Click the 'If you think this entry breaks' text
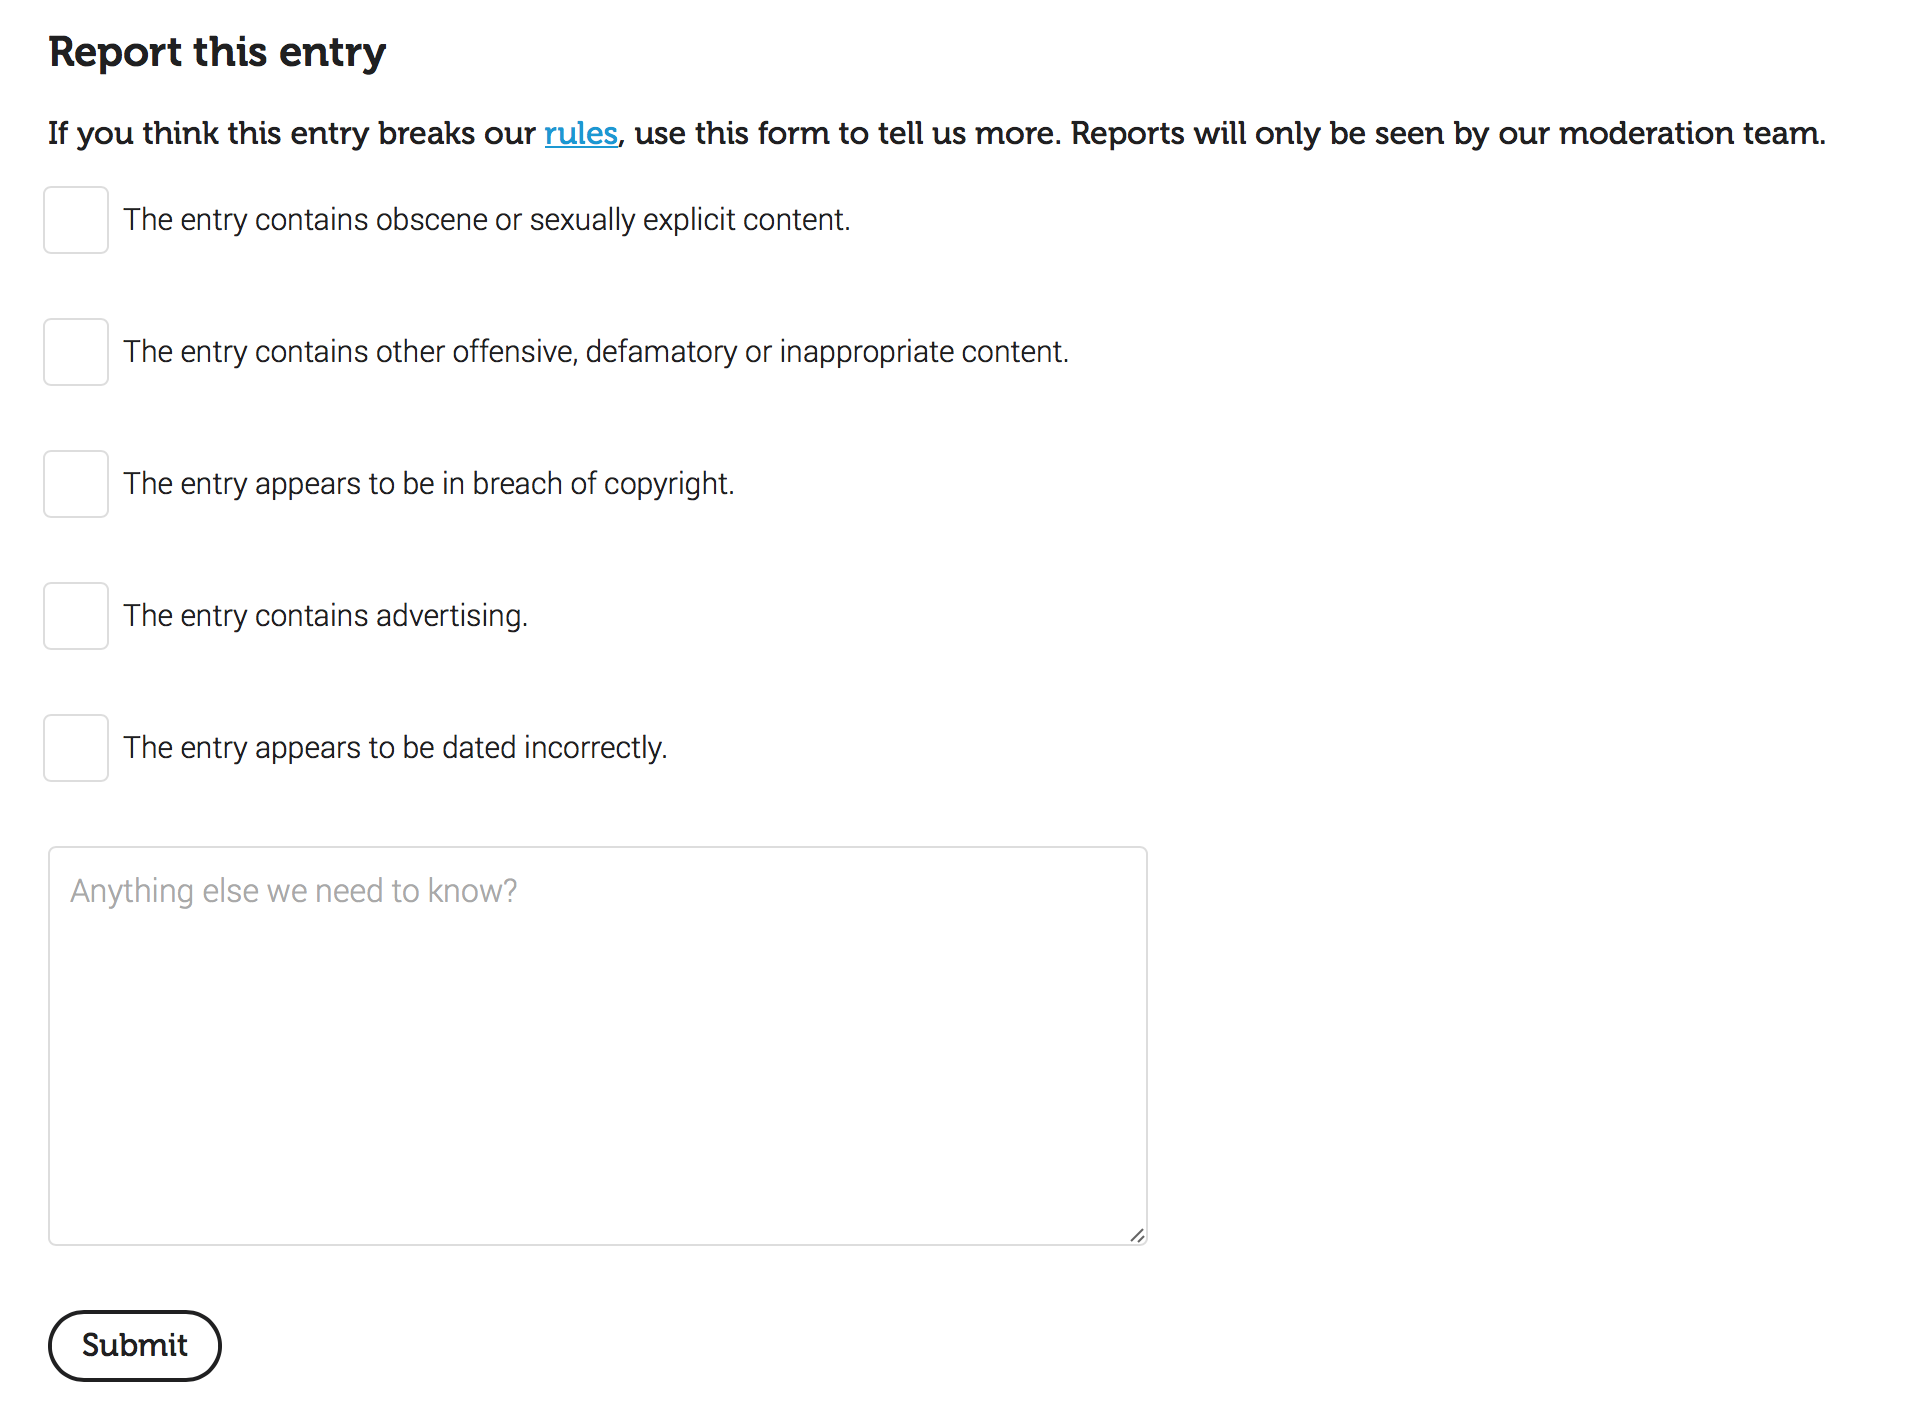 click(290, 133)
